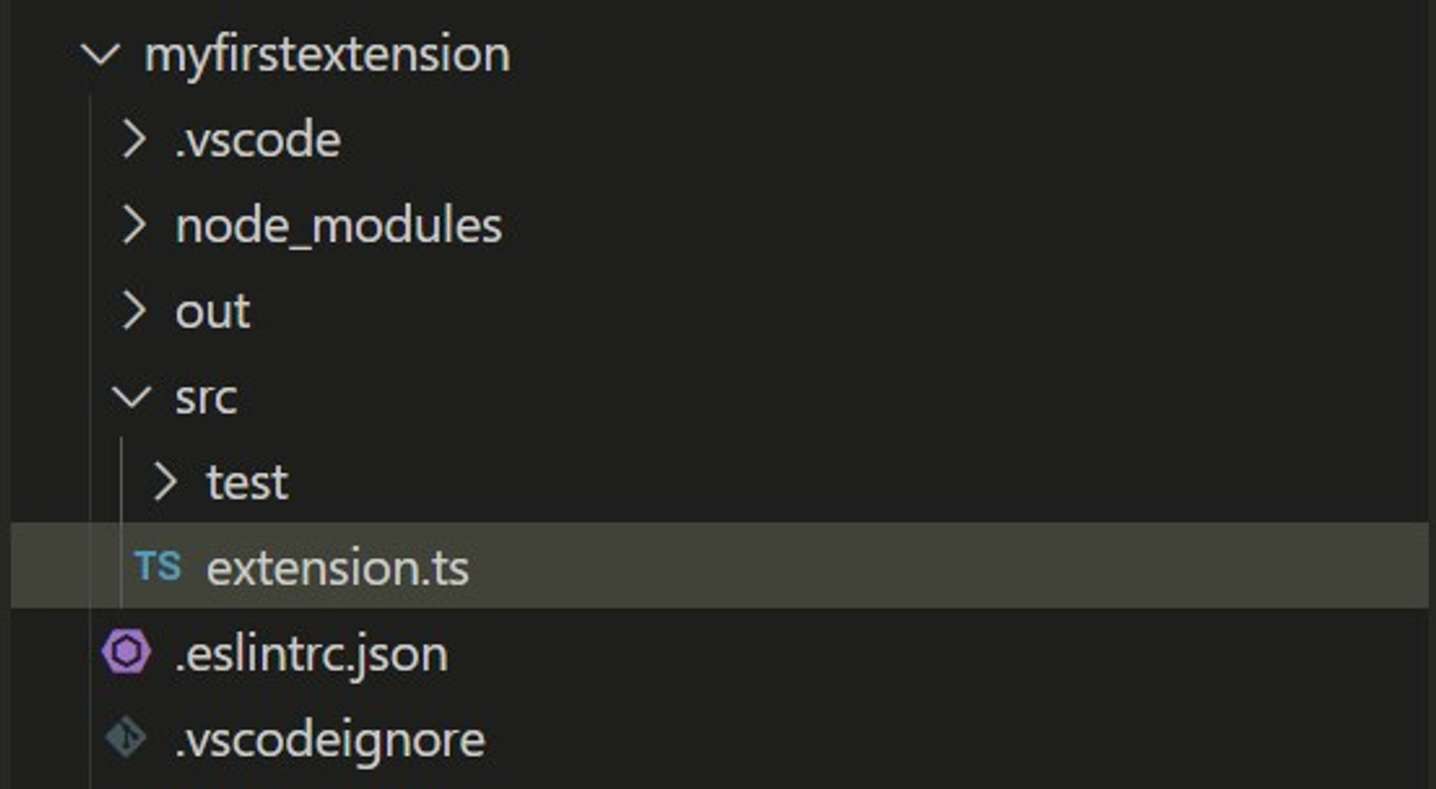
Task: Select the src folder label
Action: coord(206,397)
